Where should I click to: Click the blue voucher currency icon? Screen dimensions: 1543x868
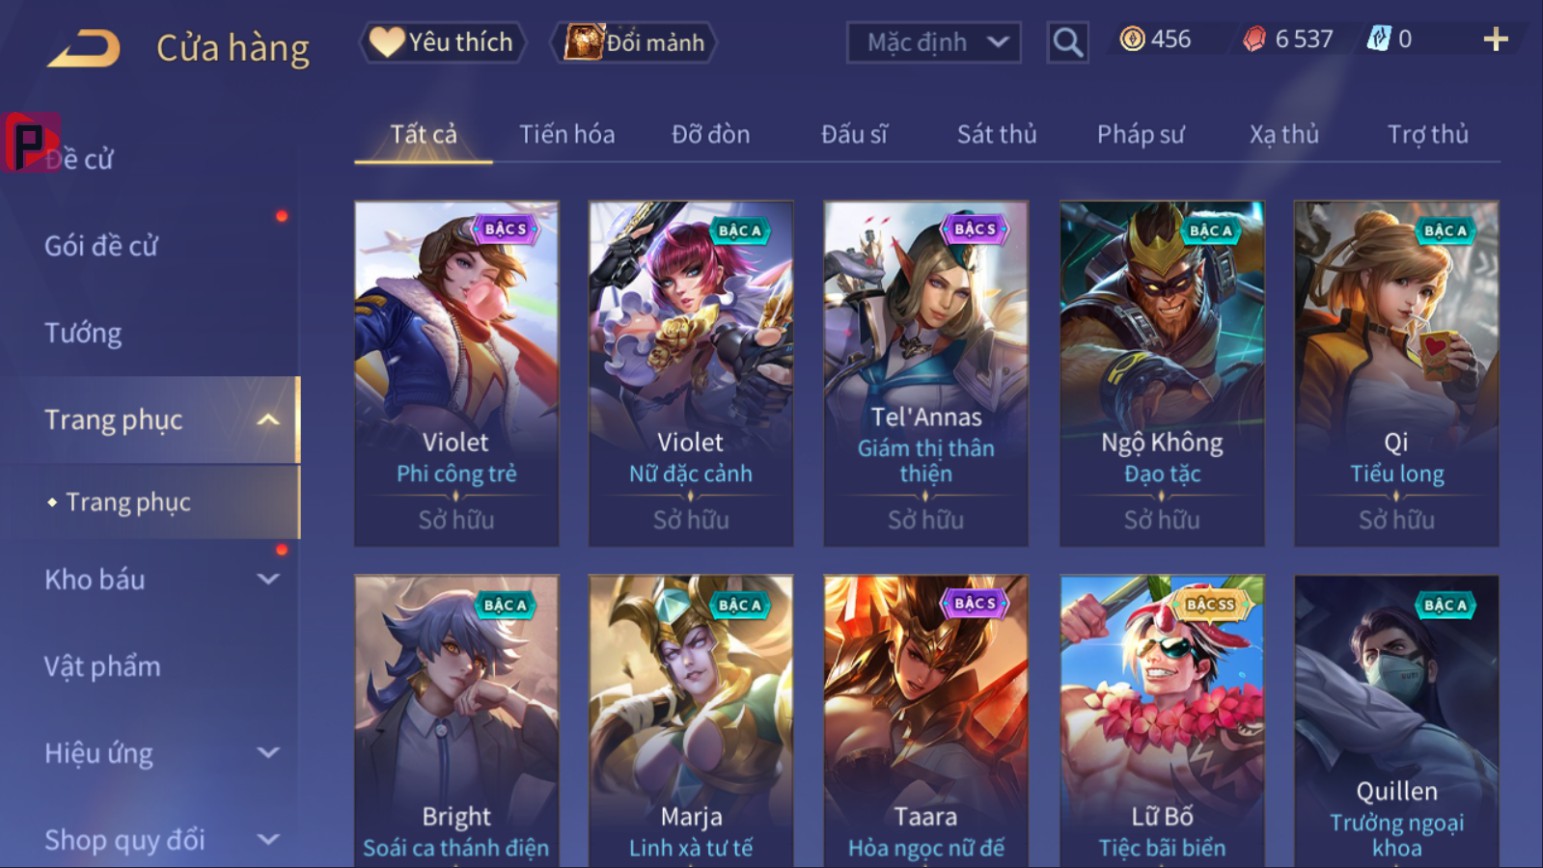coord(1378,39)
